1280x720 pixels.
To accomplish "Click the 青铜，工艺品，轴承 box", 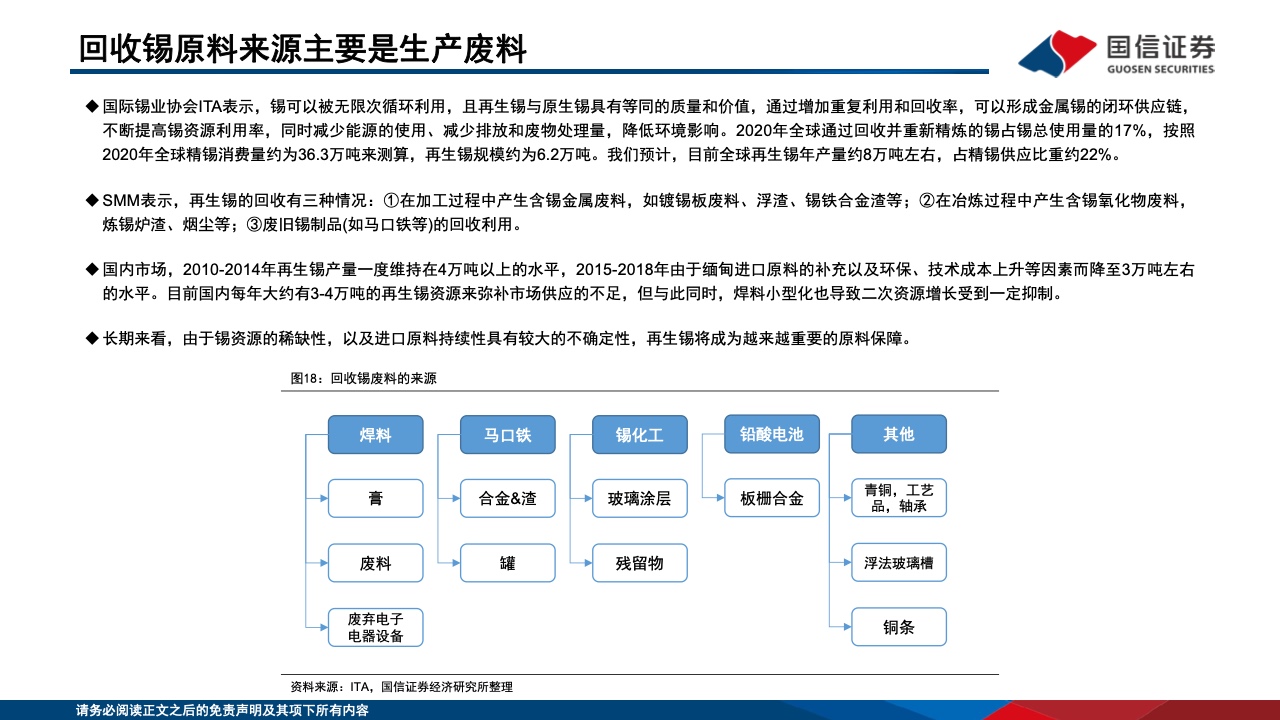I will [x=898, y=498].
